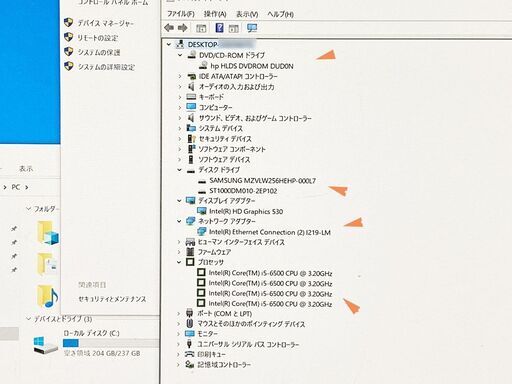Click the Back arrow toolbar icon

click(x=169, y=28)
